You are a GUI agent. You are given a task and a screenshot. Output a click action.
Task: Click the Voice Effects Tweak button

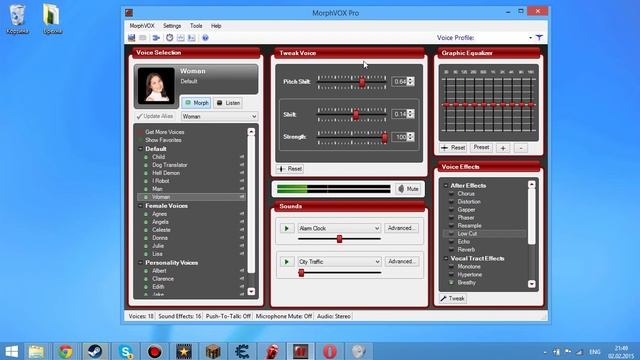click(x=453, y=298)
